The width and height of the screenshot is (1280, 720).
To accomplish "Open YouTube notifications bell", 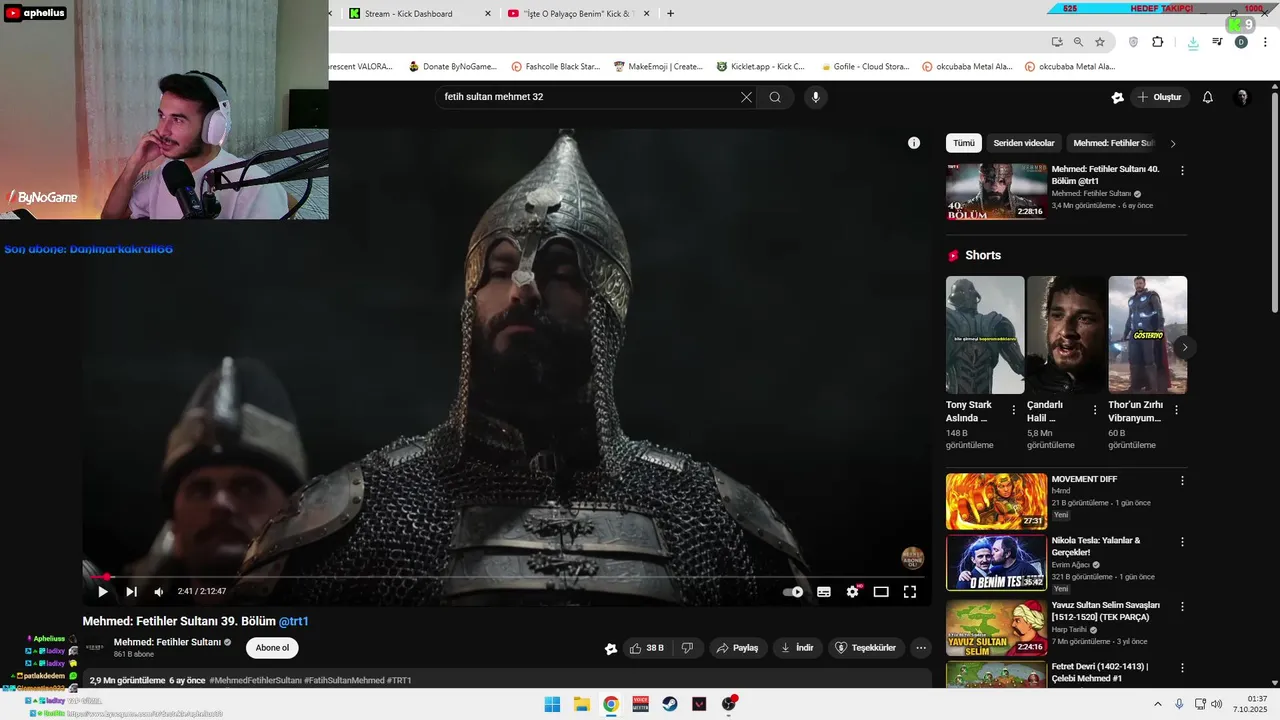I will click(x=1207, y=97).
